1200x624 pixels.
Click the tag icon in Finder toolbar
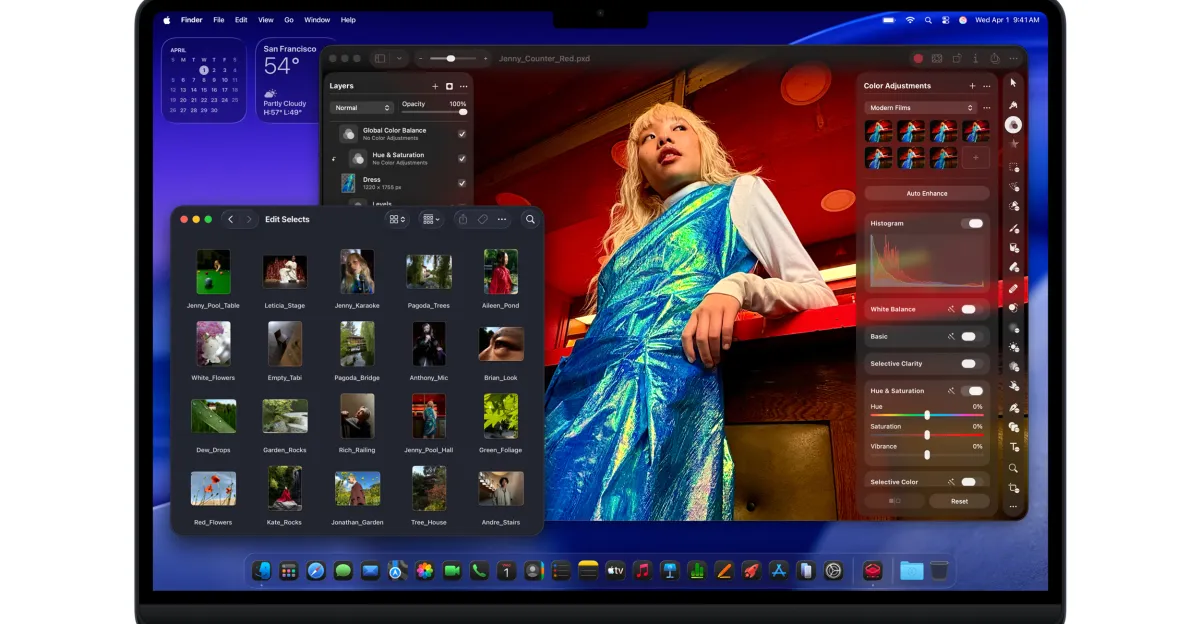point(482,220)
